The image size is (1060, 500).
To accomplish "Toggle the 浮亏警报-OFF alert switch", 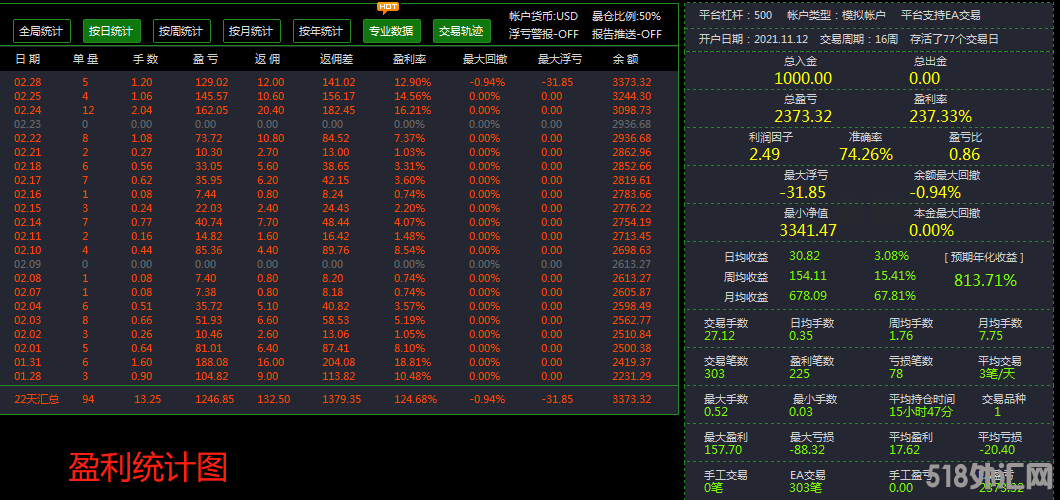I will [543, 33].
